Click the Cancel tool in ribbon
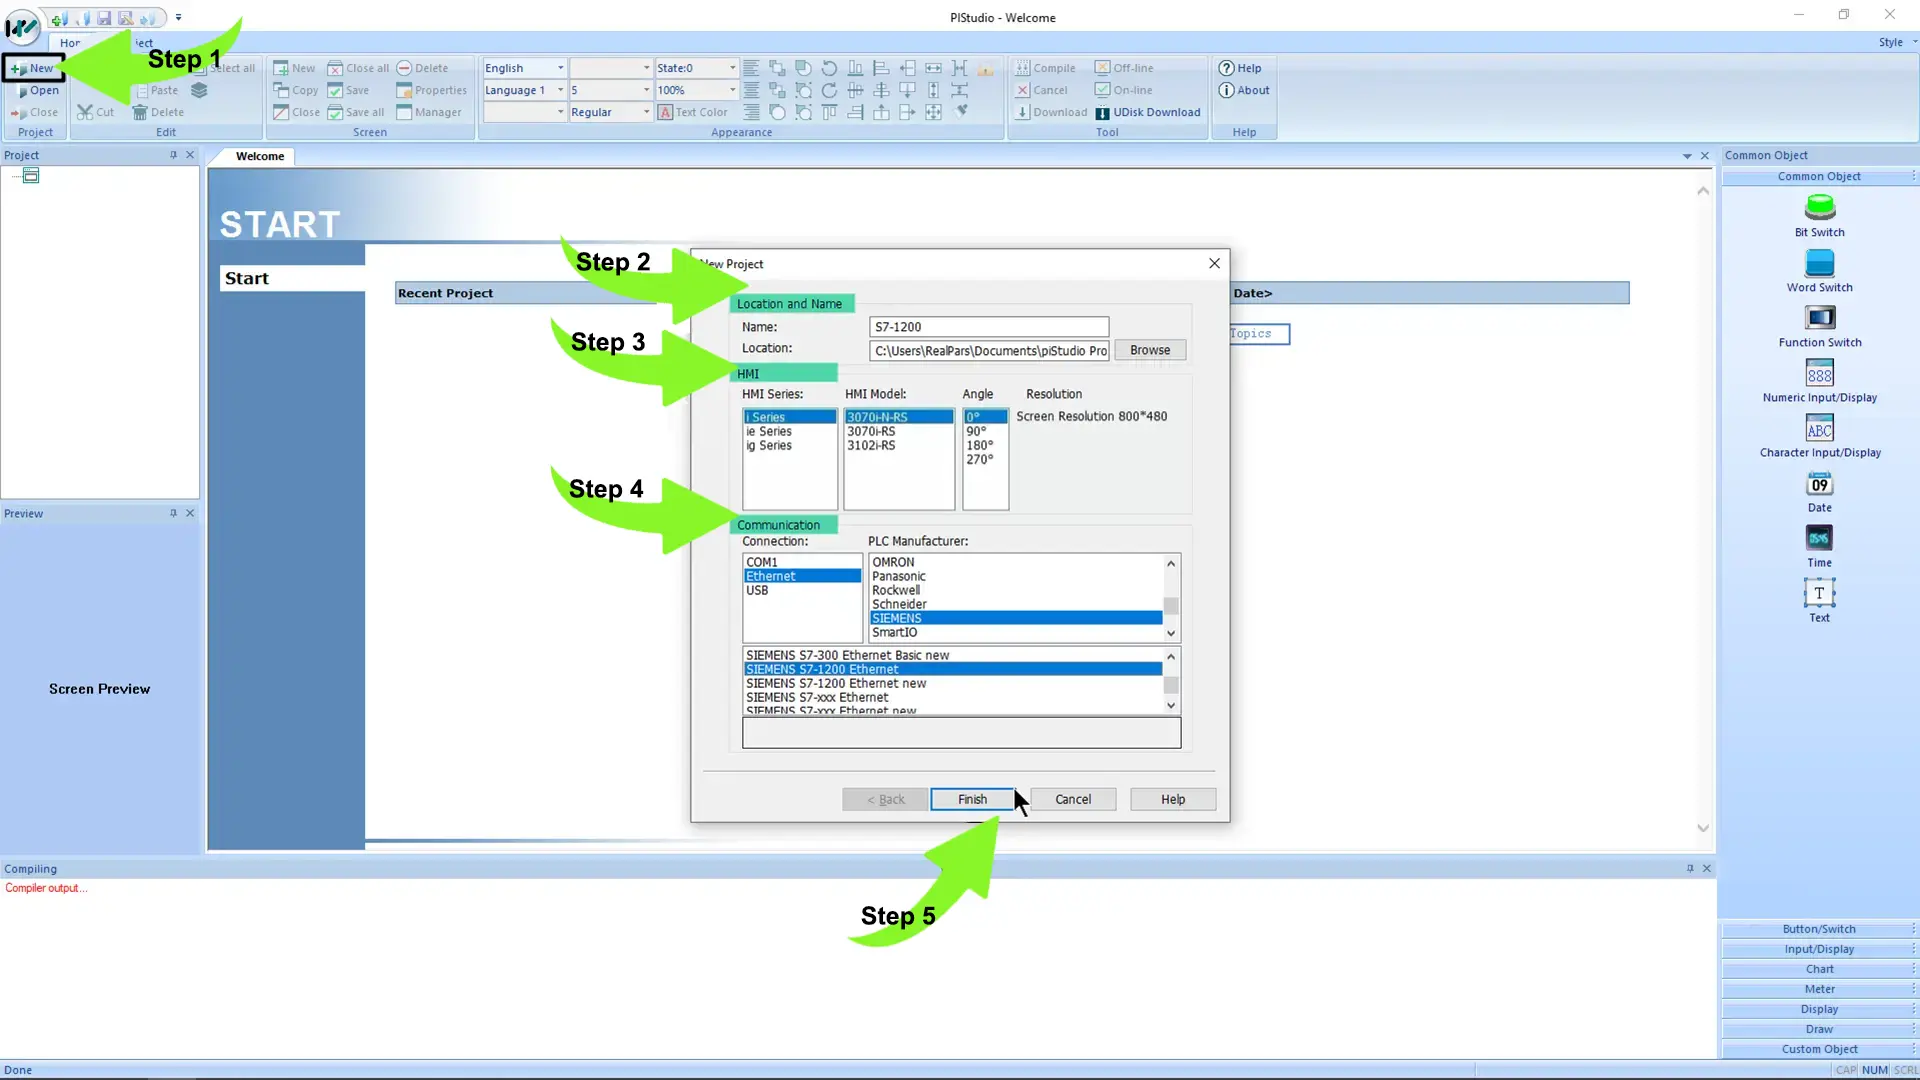1920x1080 pixels. 1042,90
